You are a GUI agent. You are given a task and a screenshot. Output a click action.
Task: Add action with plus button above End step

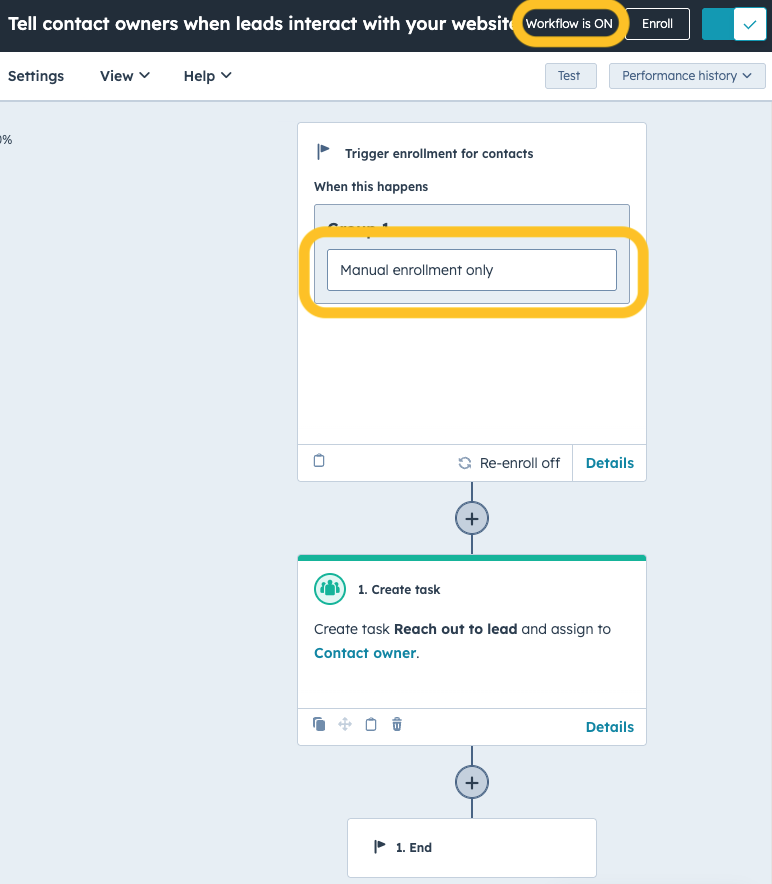click(472, 782)
